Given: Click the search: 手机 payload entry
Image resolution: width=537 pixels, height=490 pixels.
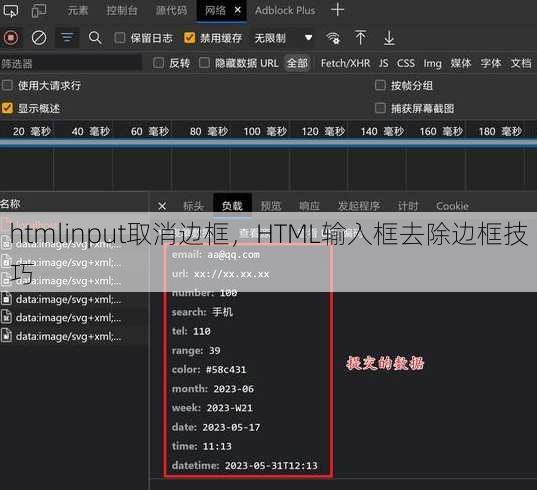Looking at the screenshot, I should click(202, 312).
